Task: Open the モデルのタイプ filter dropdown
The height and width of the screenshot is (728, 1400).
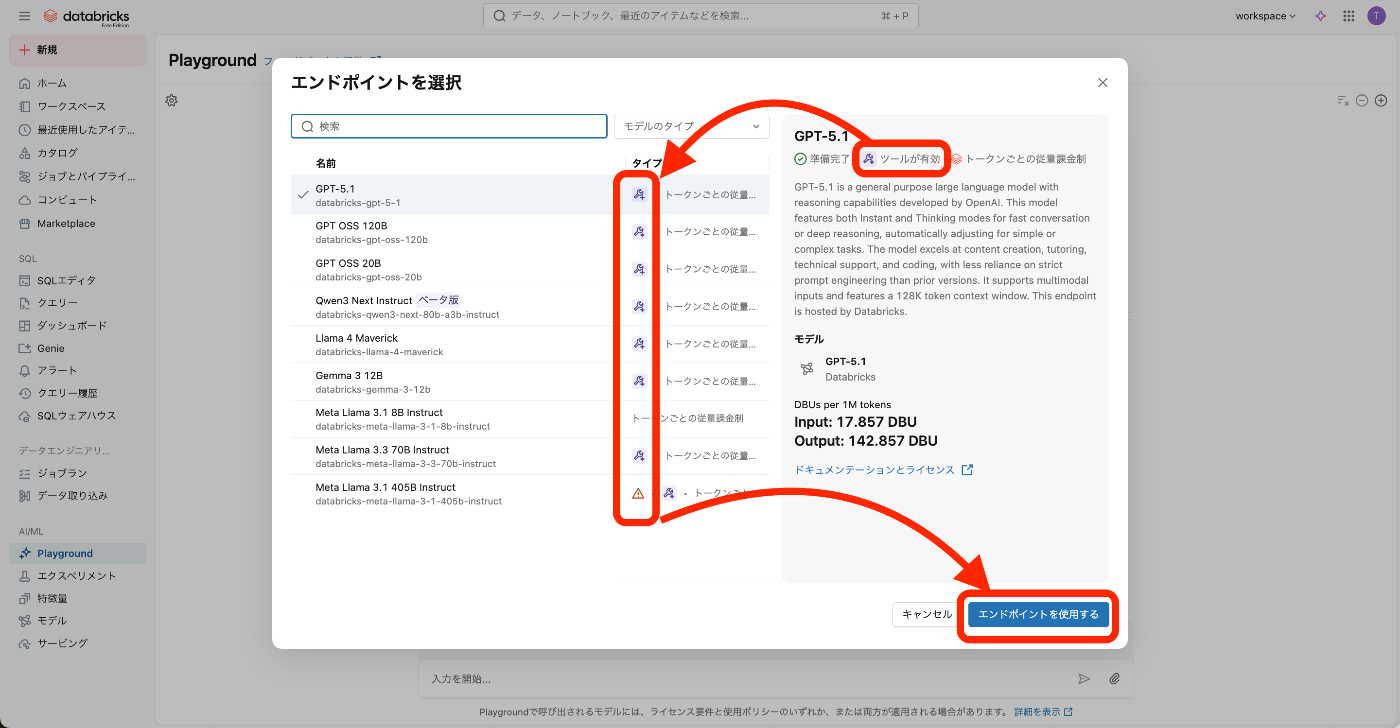Action: coord(692,126)
